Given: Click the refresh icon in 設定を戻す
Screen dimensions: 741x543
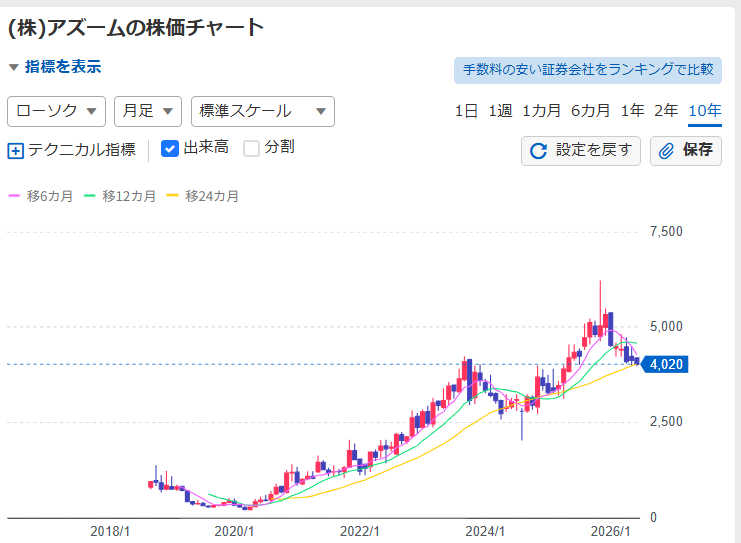Looking at the screenshot, I should pyautogui.click(x=538, y=151).
